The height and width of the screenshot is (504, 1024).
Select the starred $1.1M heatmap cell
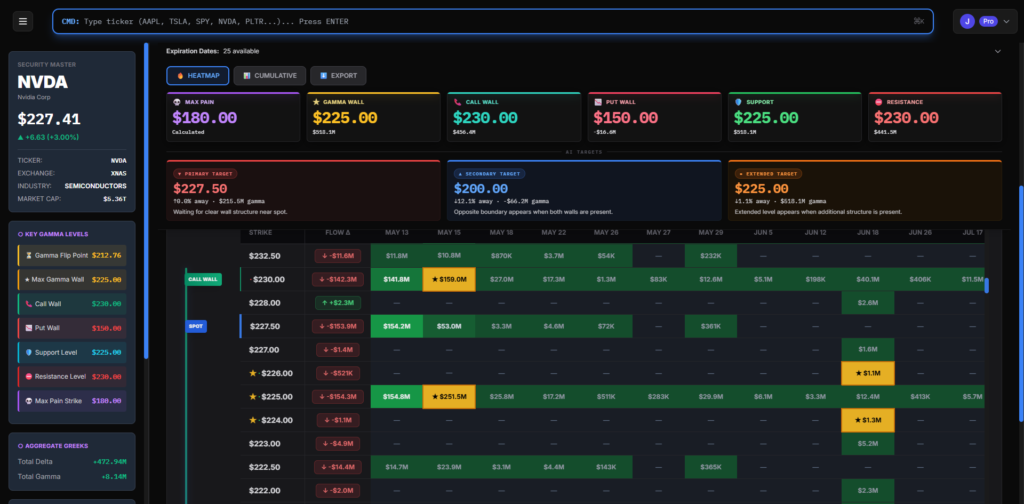[867, 373]
